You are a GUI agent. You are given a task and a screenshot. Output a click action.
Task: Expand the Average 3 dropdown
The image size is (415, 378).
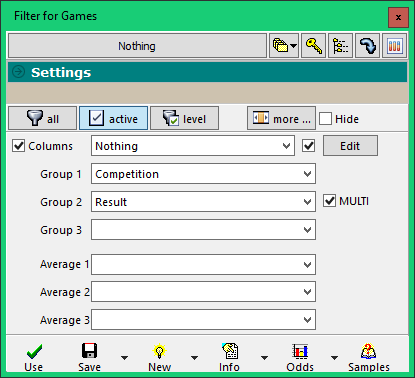tap(203, 320)
